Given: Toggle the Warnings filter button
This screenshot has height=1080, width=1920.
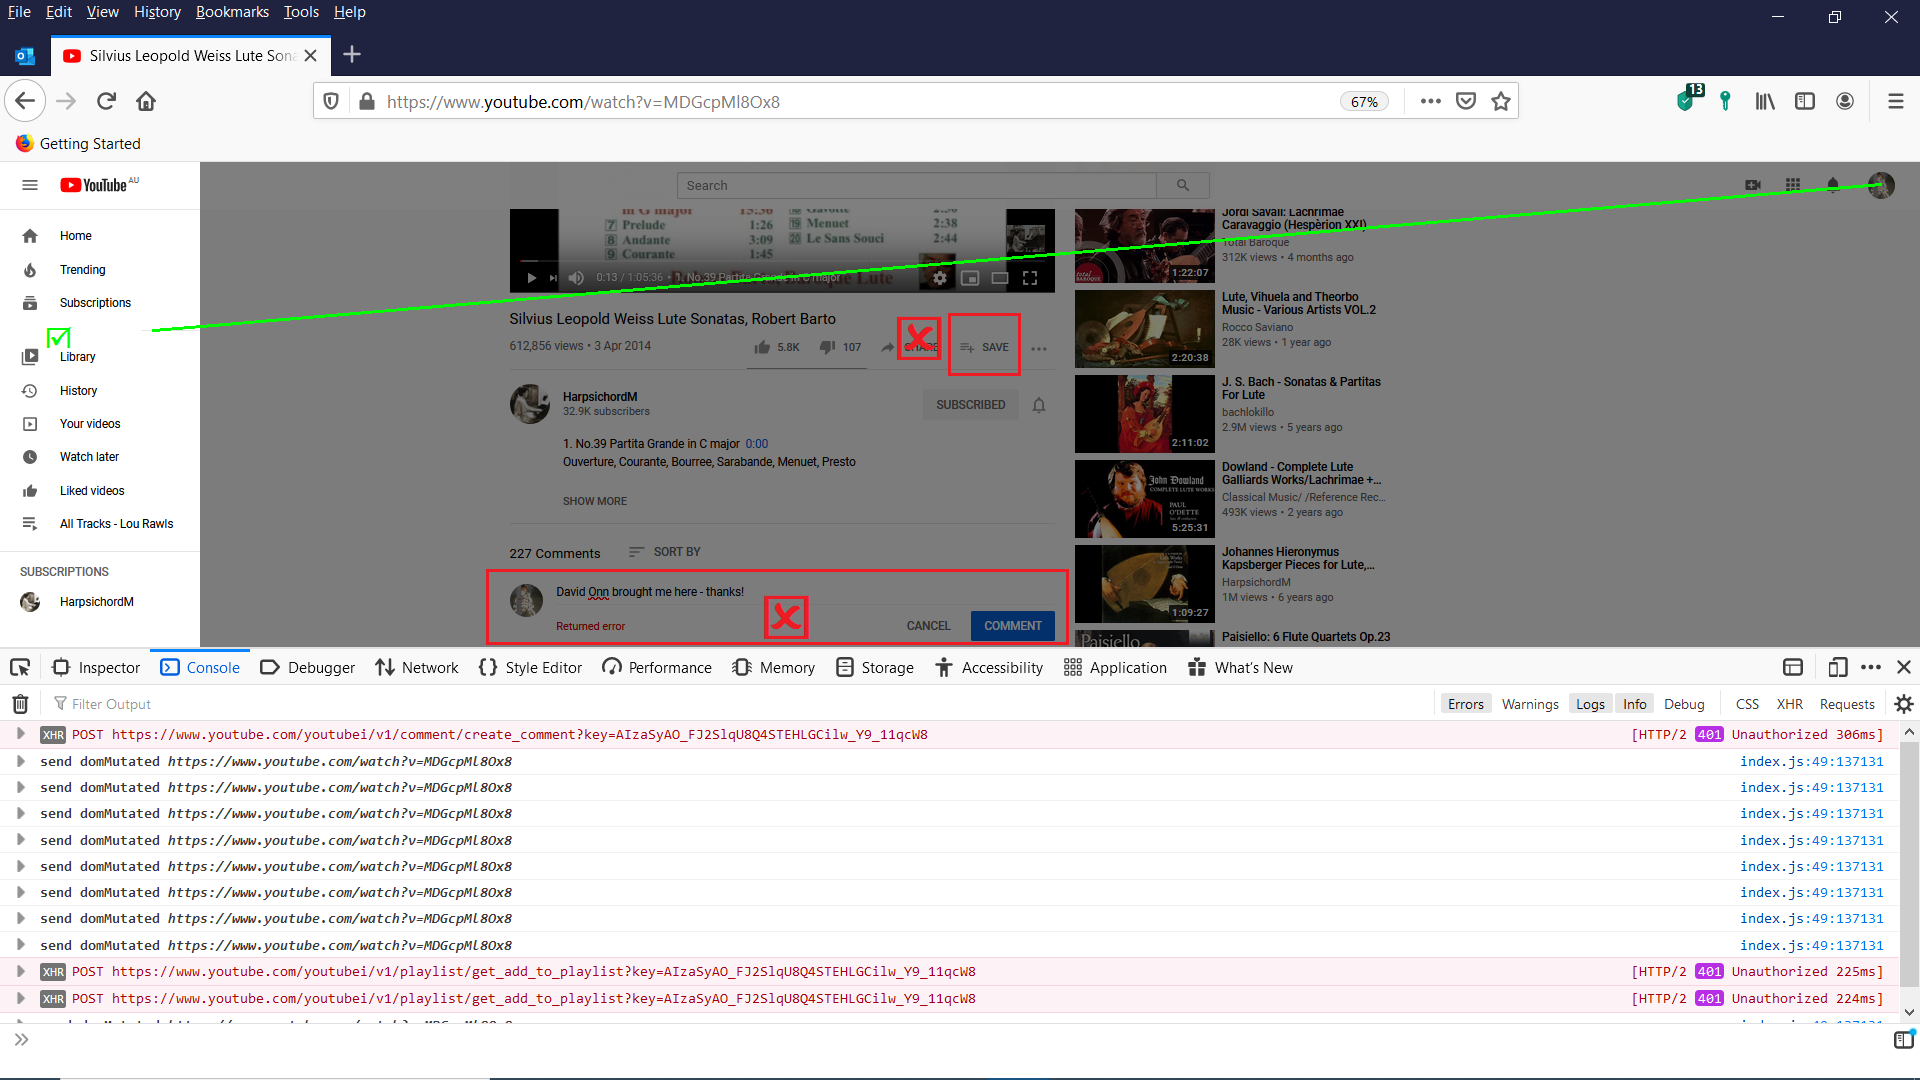Looking at the screenshot, I should coord(1529,704).
